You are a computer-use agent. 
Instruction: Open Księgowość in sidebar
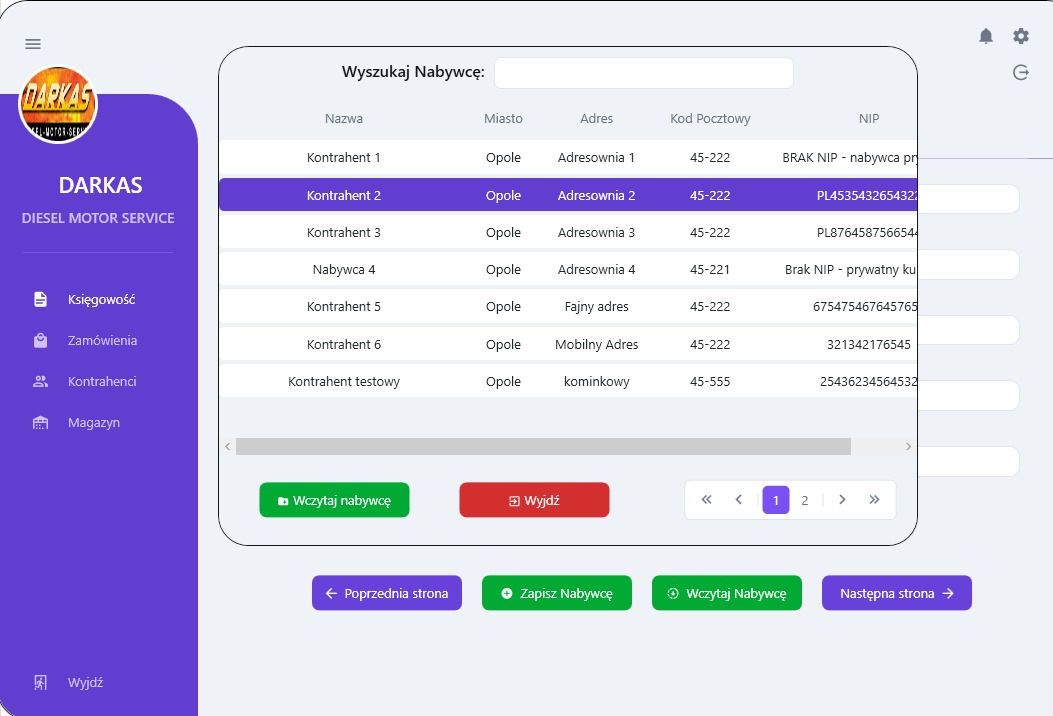[x=100, y=299]
